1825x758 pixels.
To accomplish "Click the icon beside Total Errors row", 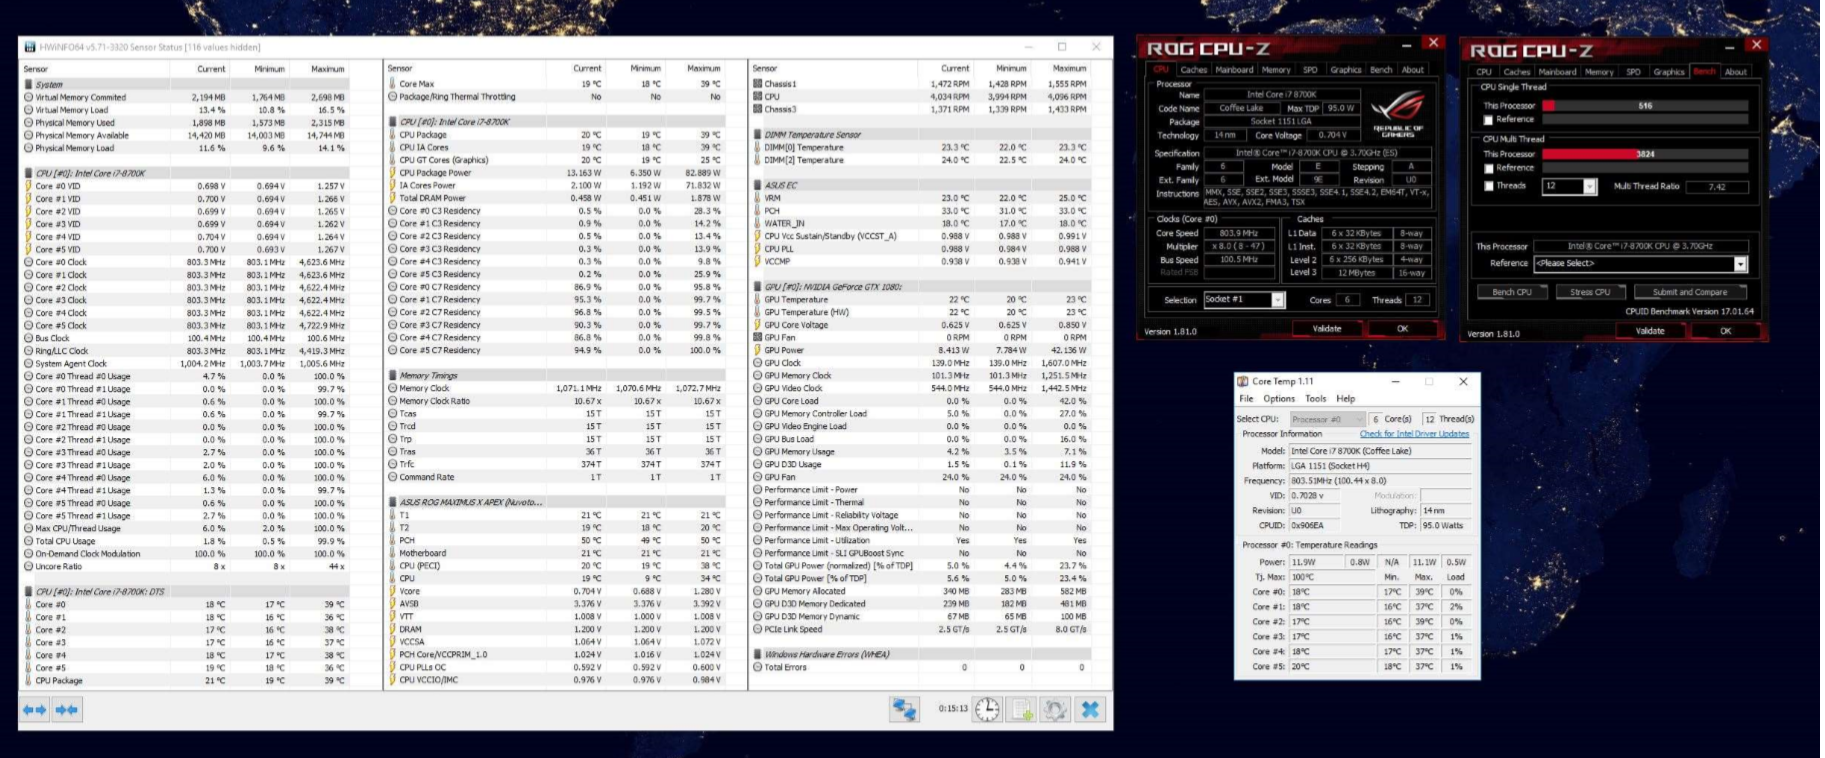I will tap(758, 667).
